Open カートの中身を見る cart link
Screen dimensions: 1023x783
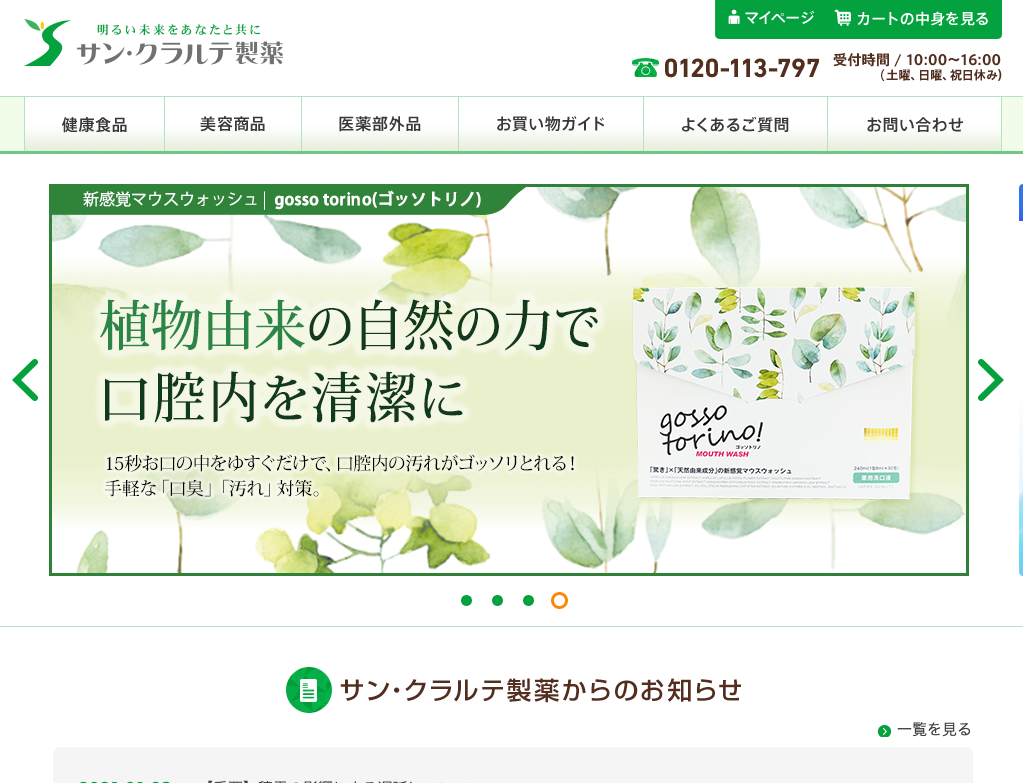click(912, 18)
